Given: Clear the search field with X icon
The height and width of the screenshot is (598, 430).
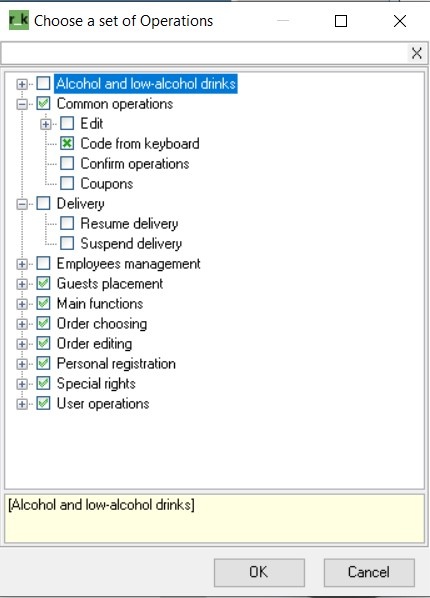Looking at the screenshot, I should pos(417,53).
